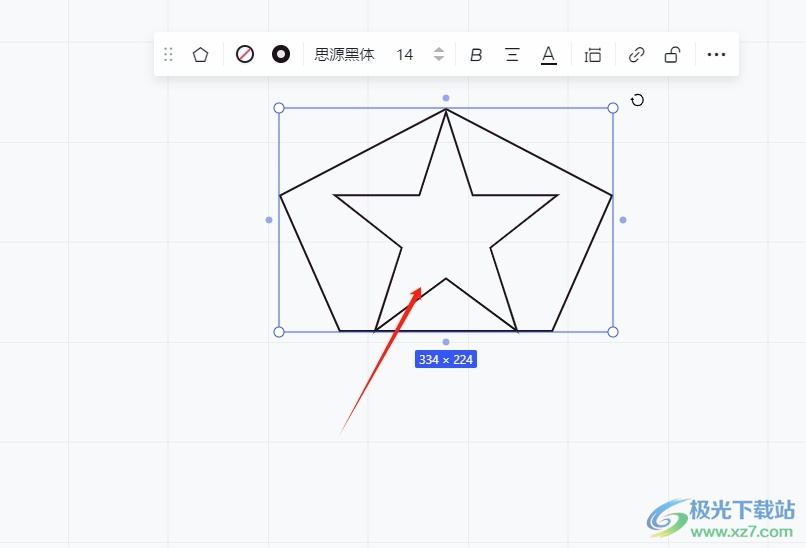This screenshot has width=806, height=548.
Task: Open the text color picker
Action: pos(548,55)
